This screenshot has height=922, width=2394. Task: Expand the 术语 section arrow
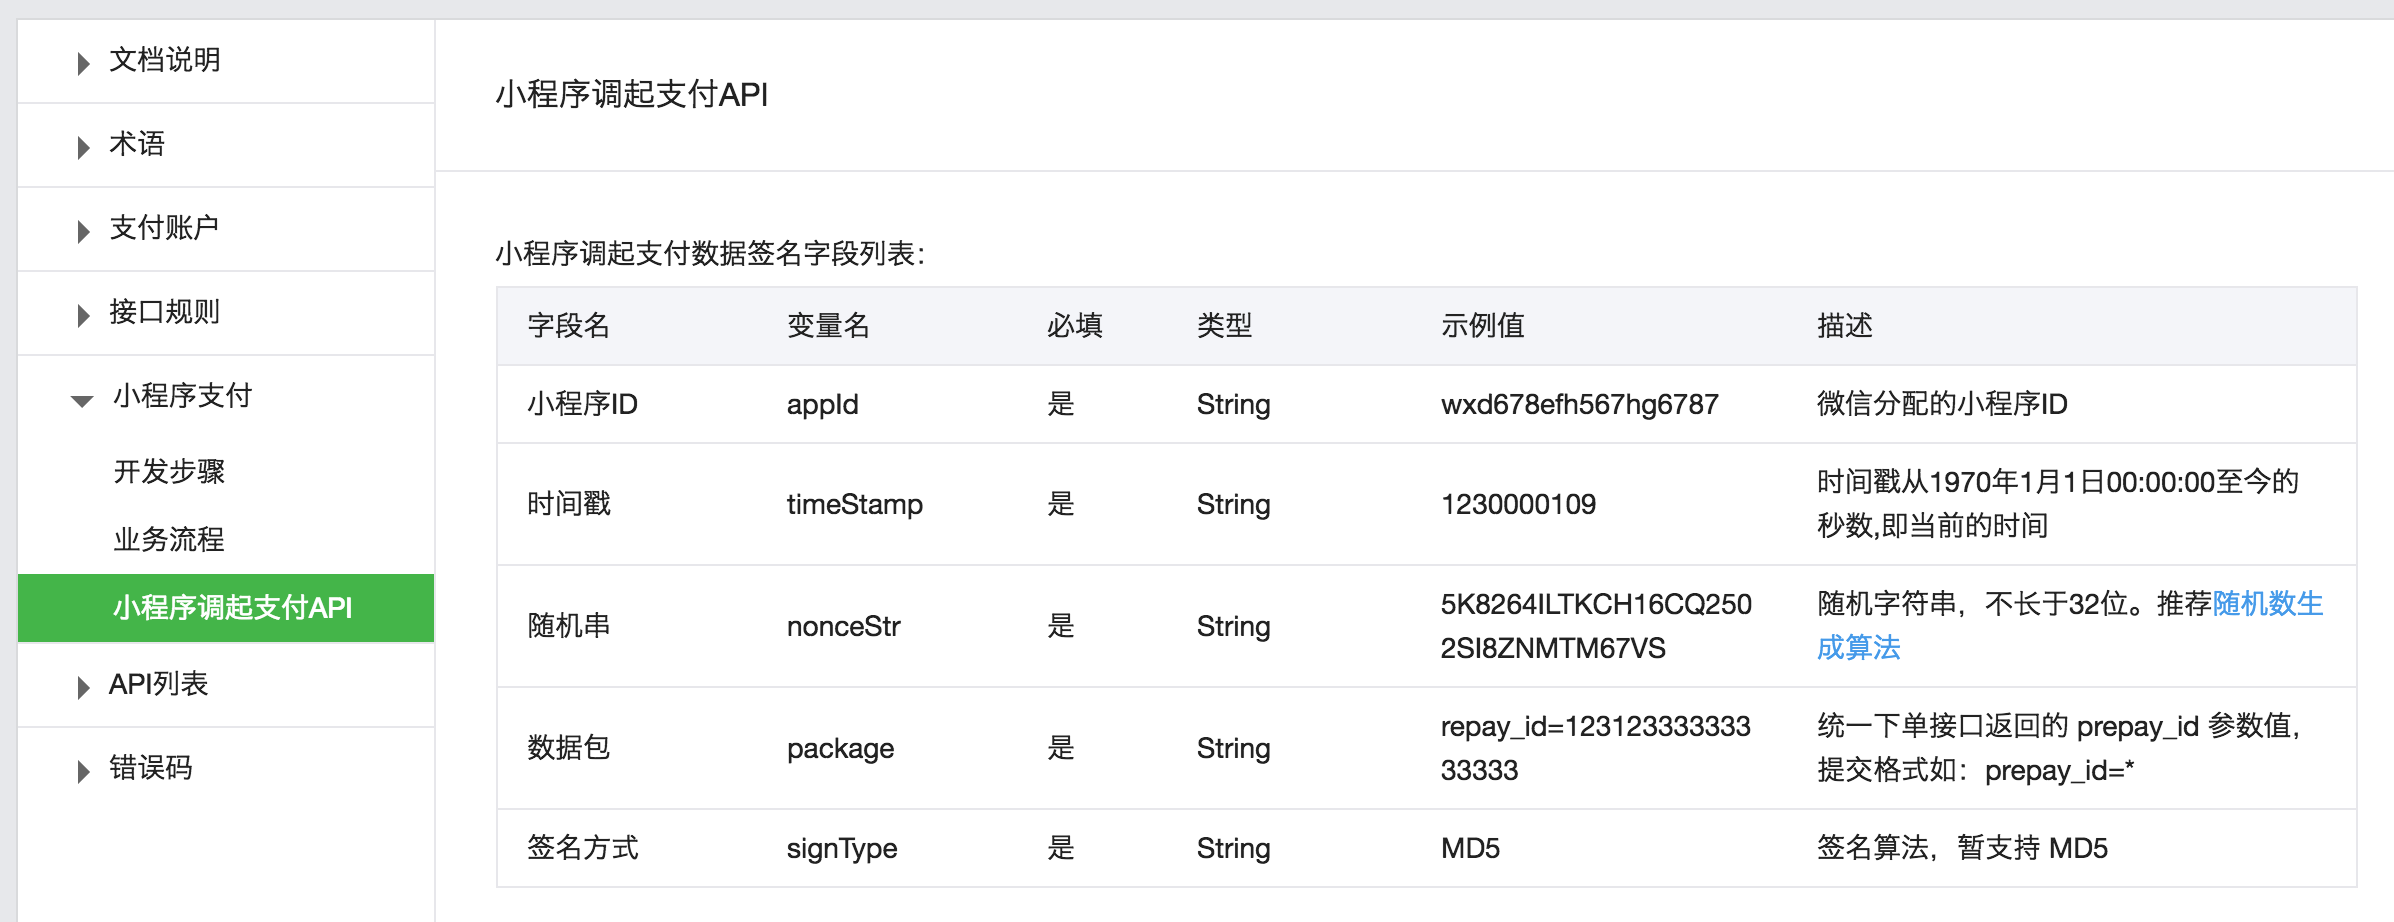pos(83,147)
